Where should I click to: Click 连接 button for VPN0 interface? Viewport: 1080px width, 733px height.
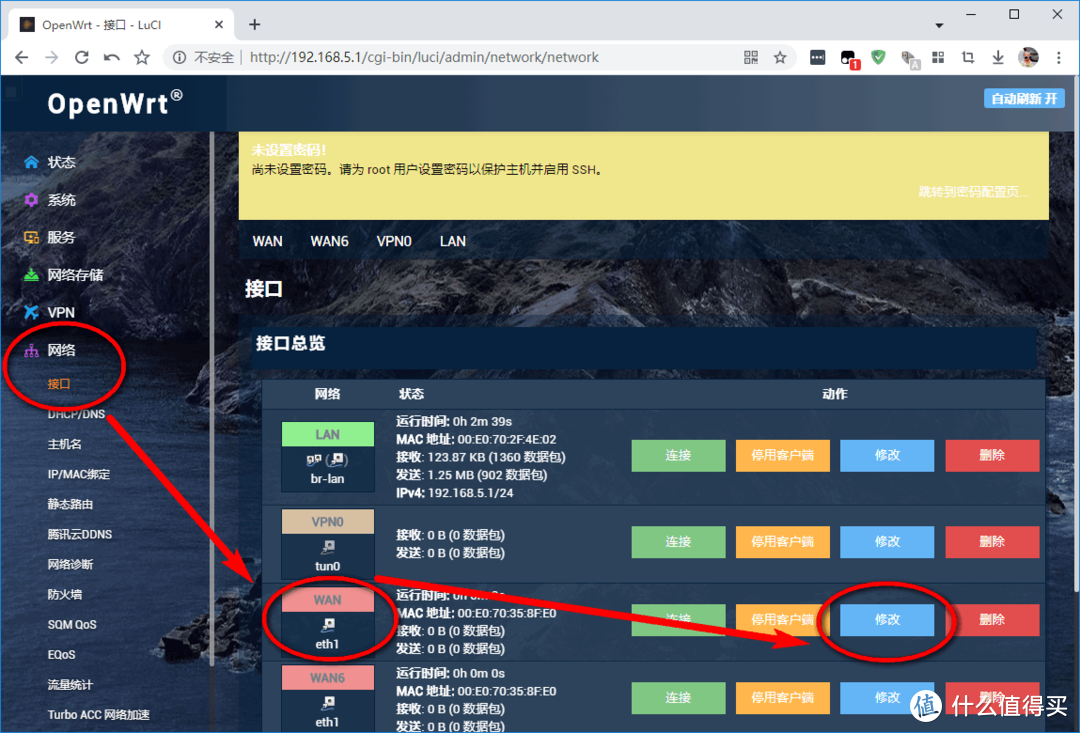[678, 541]
